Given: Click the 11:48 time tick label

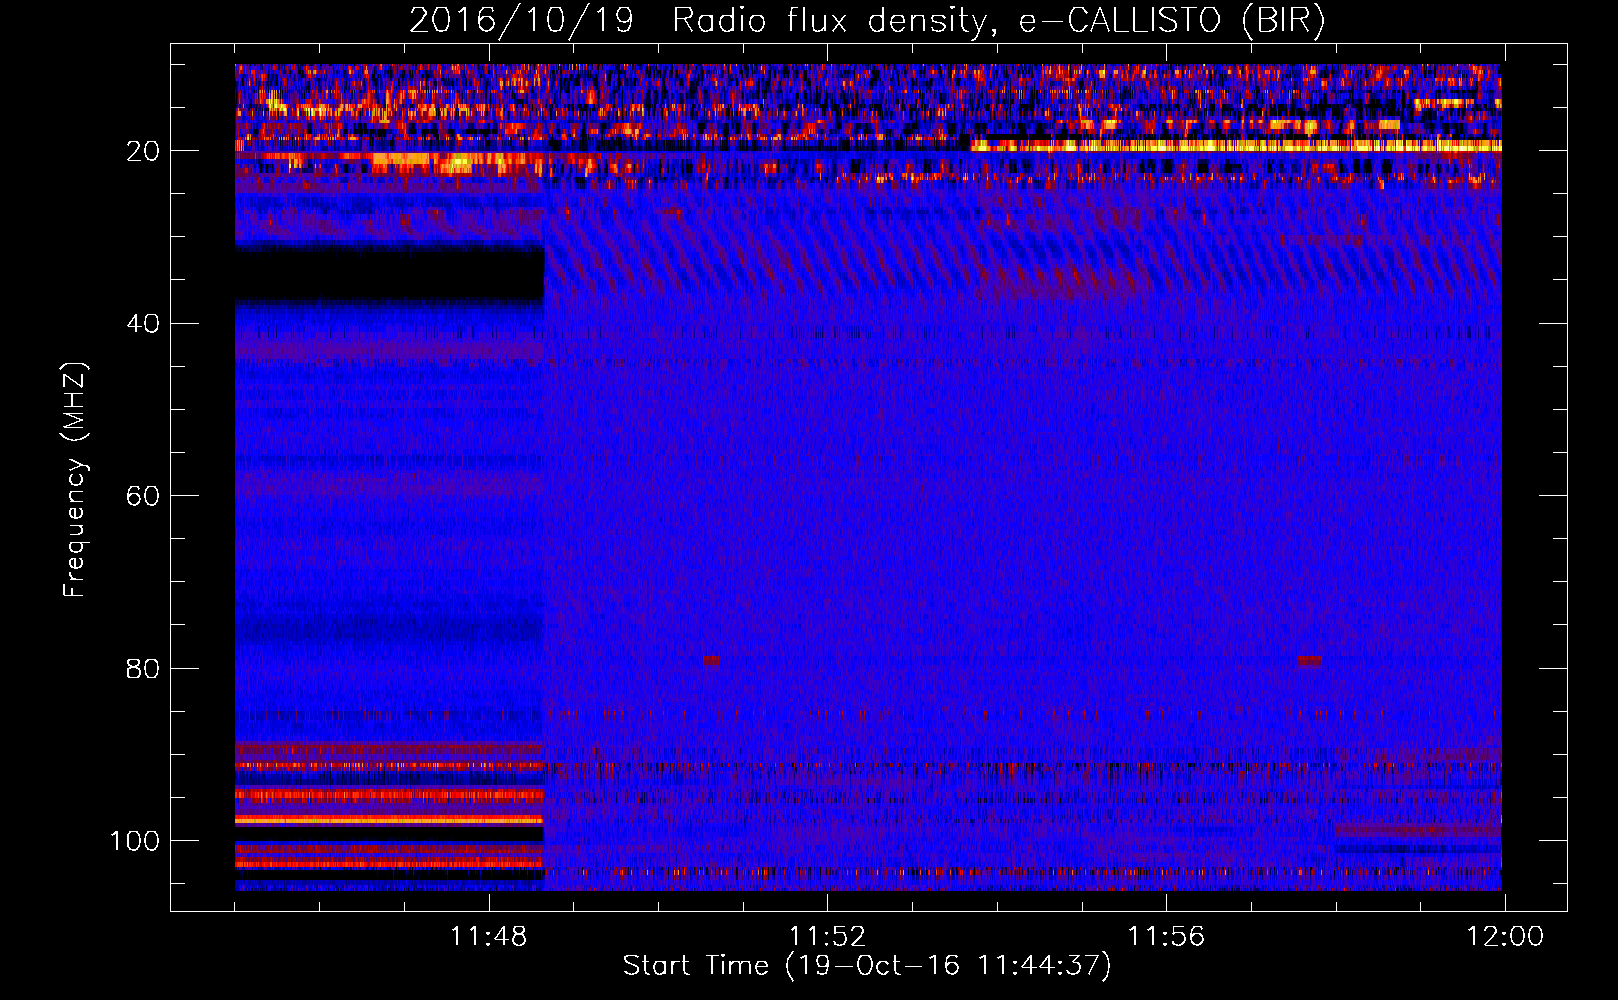Looking at the screenshot, I should click(x=488, y=936).
